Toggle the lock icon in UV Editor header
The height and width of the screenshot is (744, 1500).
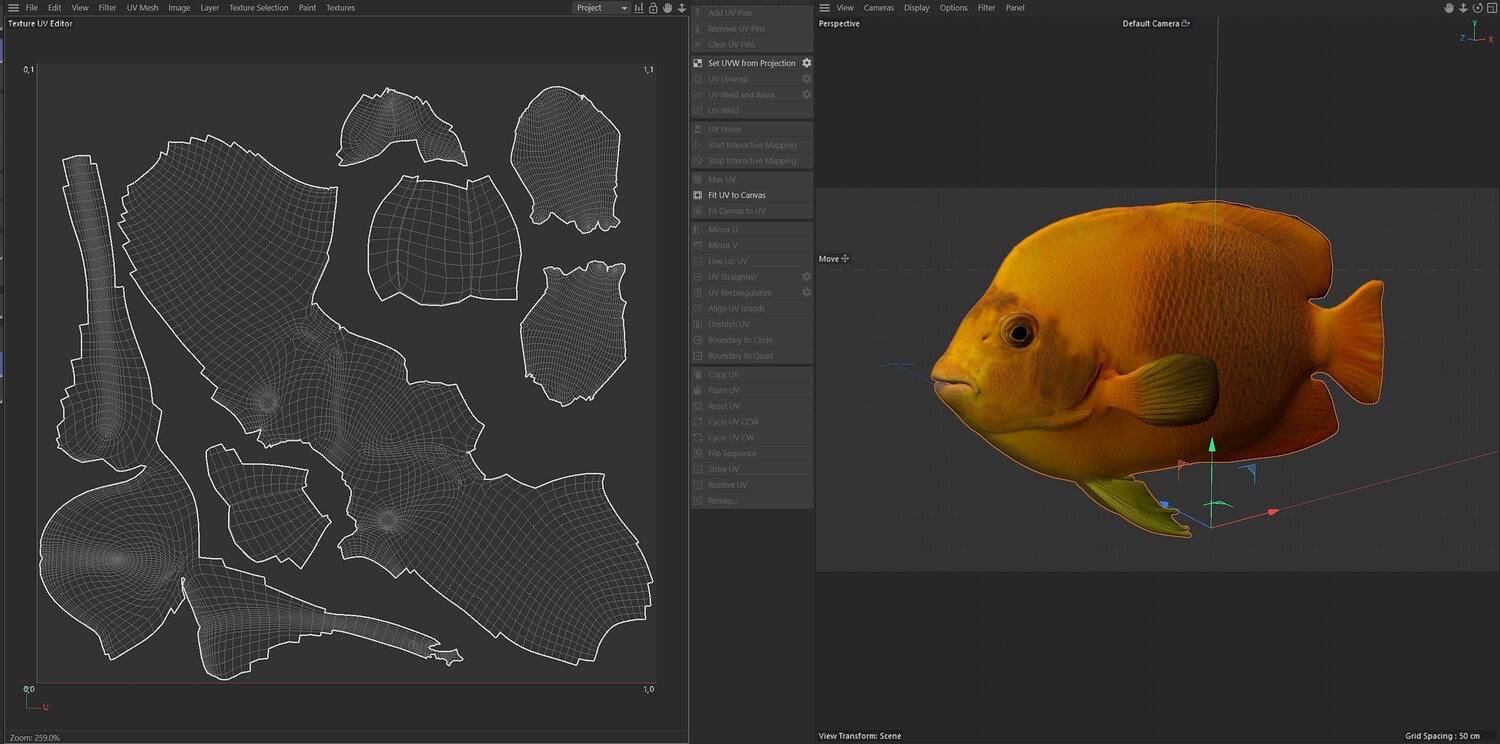653,8
